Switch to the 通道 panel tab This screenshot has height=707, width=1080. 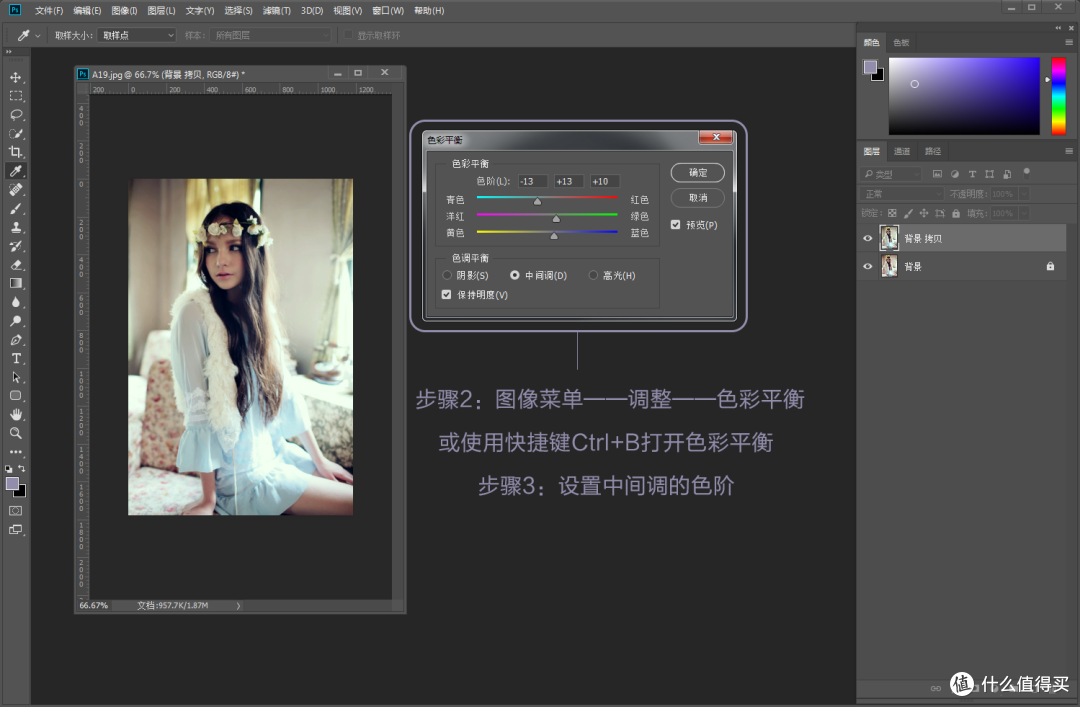click(x=902, y=151)
